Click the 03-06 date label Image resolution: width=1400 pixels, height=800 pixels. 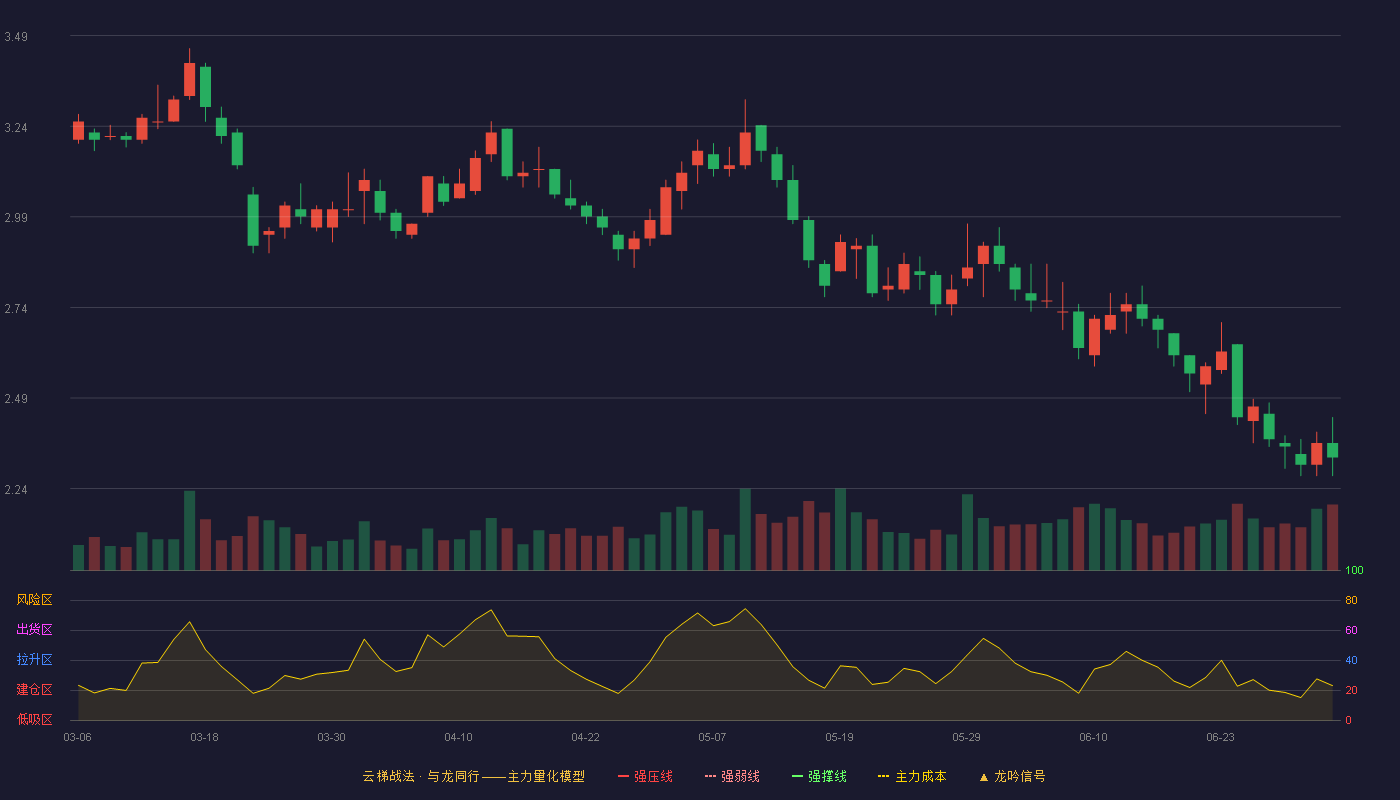pyautogui.click(x=77, y=737)
